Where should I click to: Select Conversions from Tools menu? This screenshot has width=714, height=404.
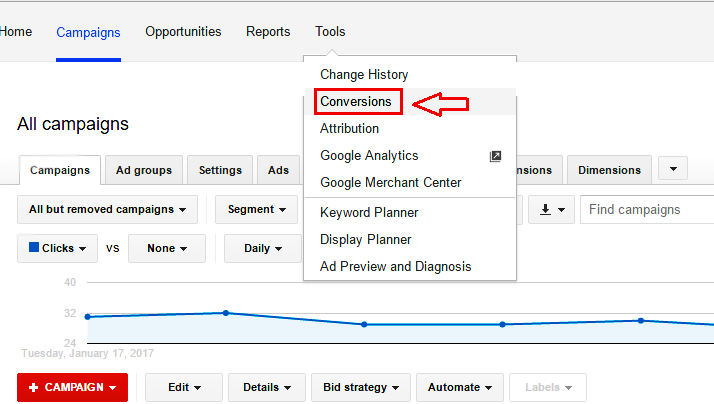click(356, 102)
